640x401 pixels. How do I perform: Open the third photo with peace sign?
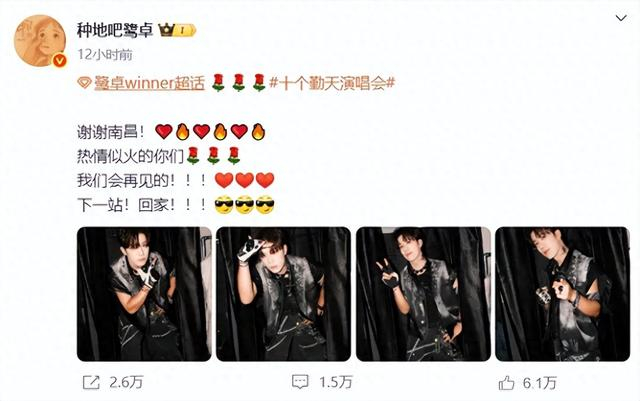[x=423, y=294]
